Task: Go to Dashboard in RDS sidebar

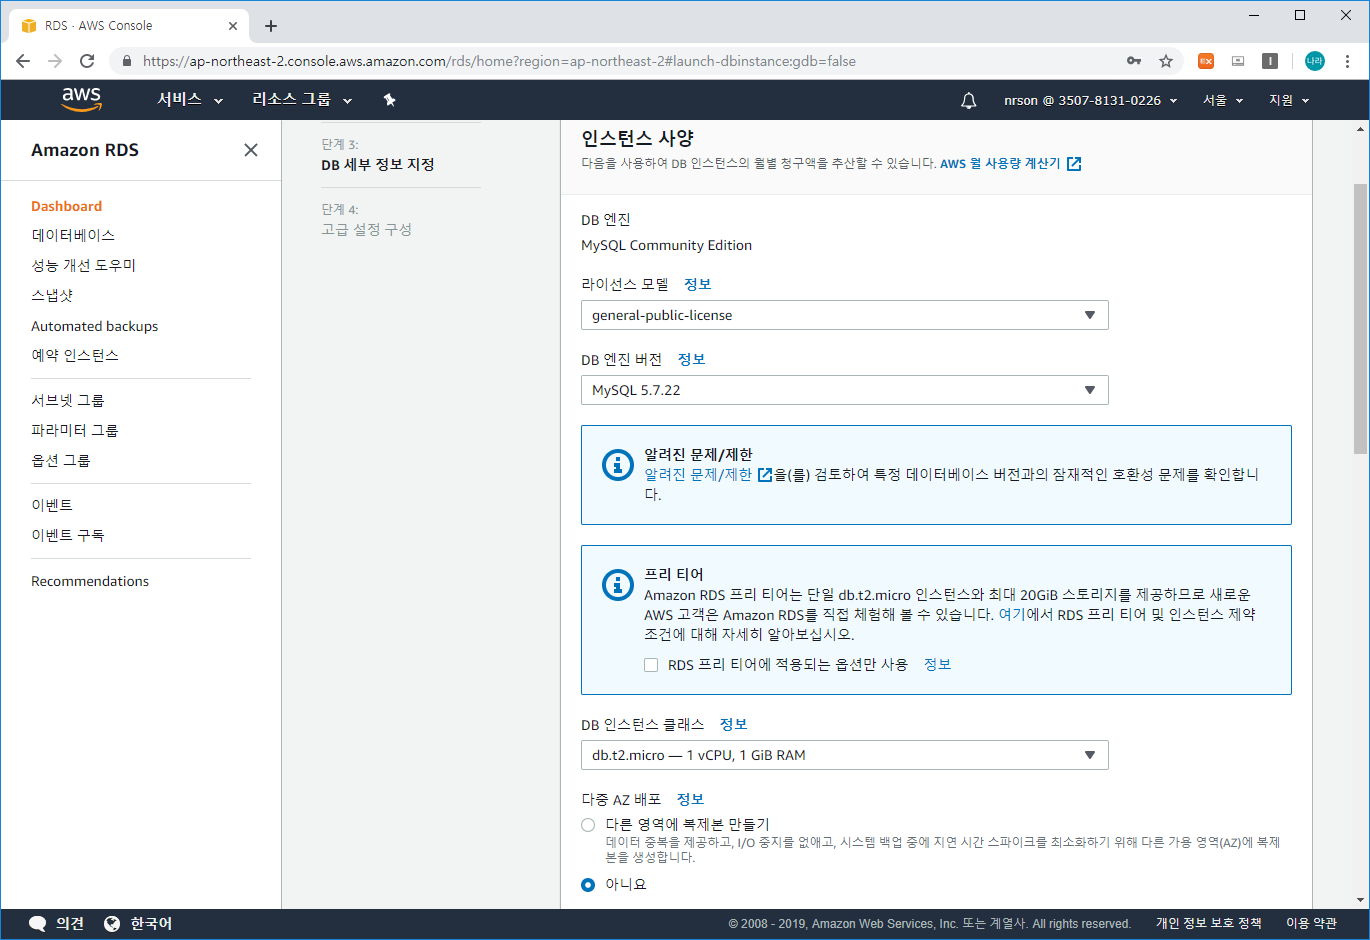Action: pos(66,206)
